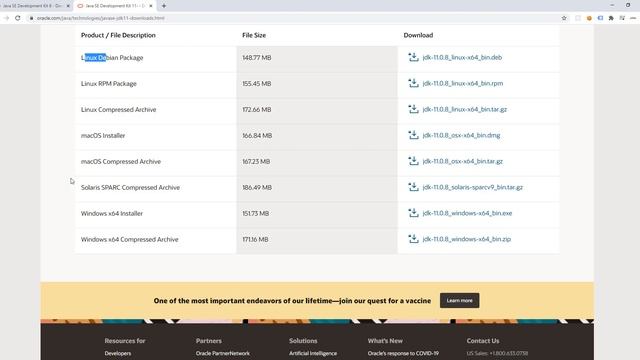Click the download icon for jdk-11.0.8_linux-x64_bin.deb
Image resolution: width=640 pixels, height=360 pixels.
[413, 57]
